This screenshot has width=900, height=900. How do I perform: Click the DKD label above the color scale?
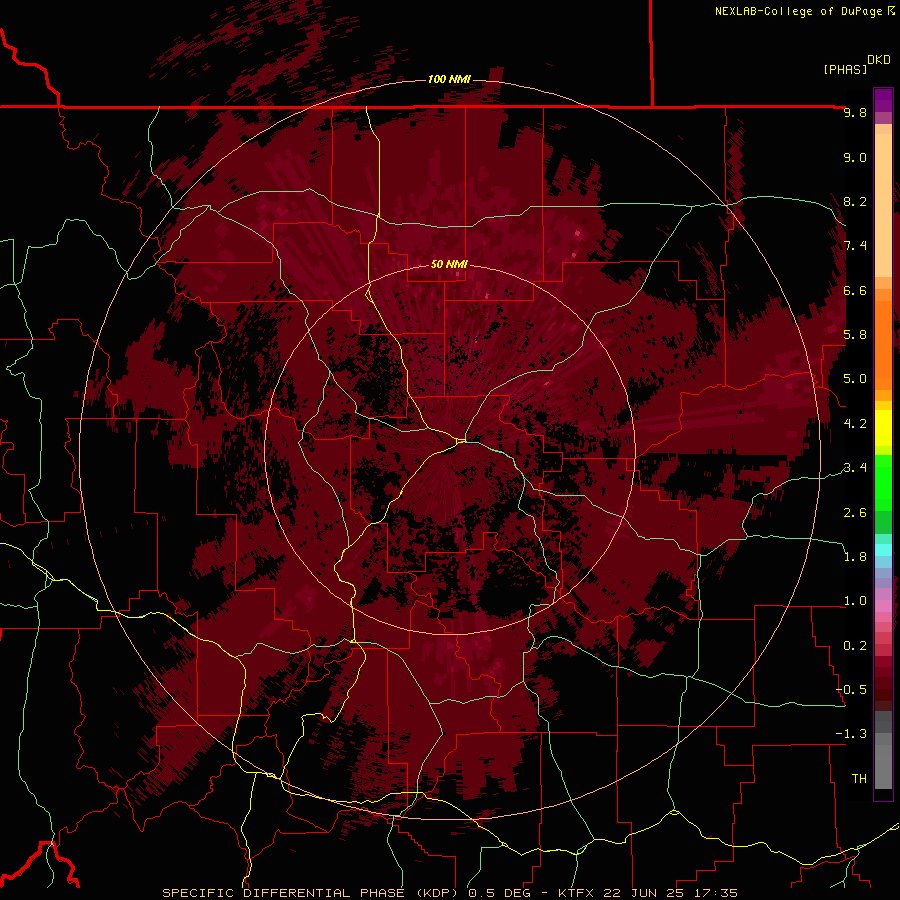pos(879,60)
